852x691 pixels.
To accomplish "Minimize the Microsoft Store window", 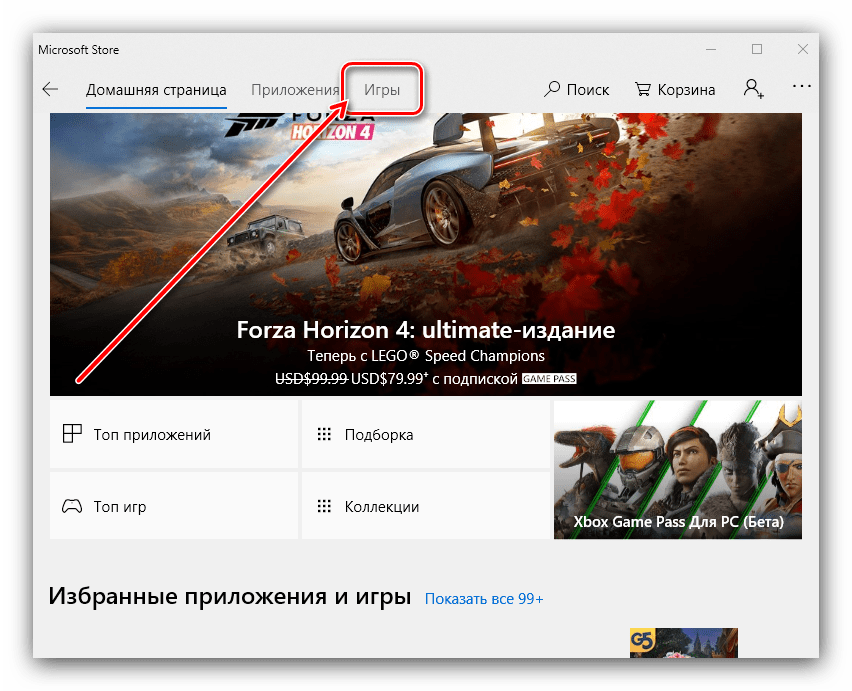I will (711, 49).
